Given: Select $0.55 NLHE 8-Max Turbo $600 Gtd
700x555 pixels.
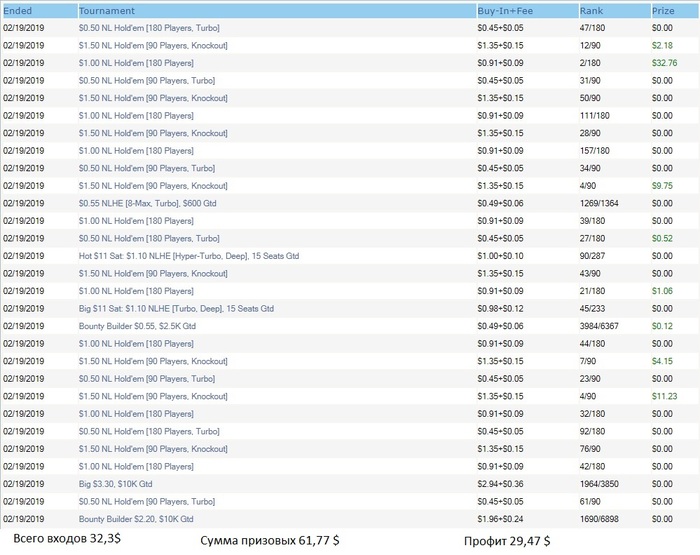Looking at the screenshot, I should click(147, 203).
